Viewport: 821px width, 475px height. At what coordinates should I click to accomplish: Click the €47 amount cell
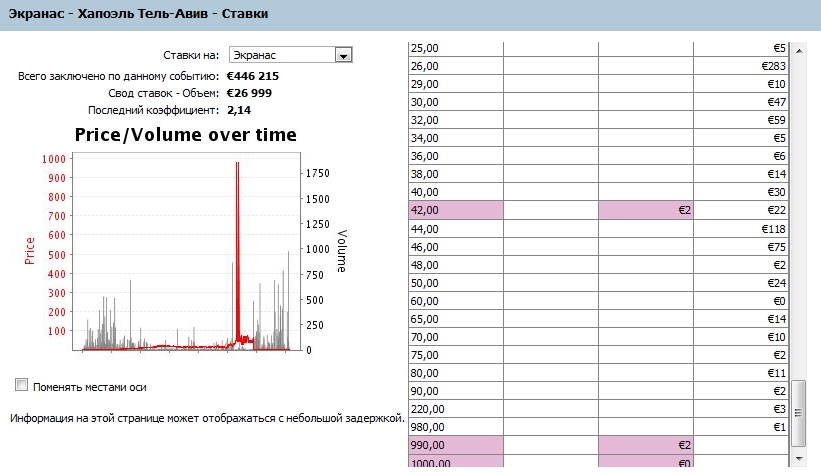pyautogui.click(x=740, y=102)
